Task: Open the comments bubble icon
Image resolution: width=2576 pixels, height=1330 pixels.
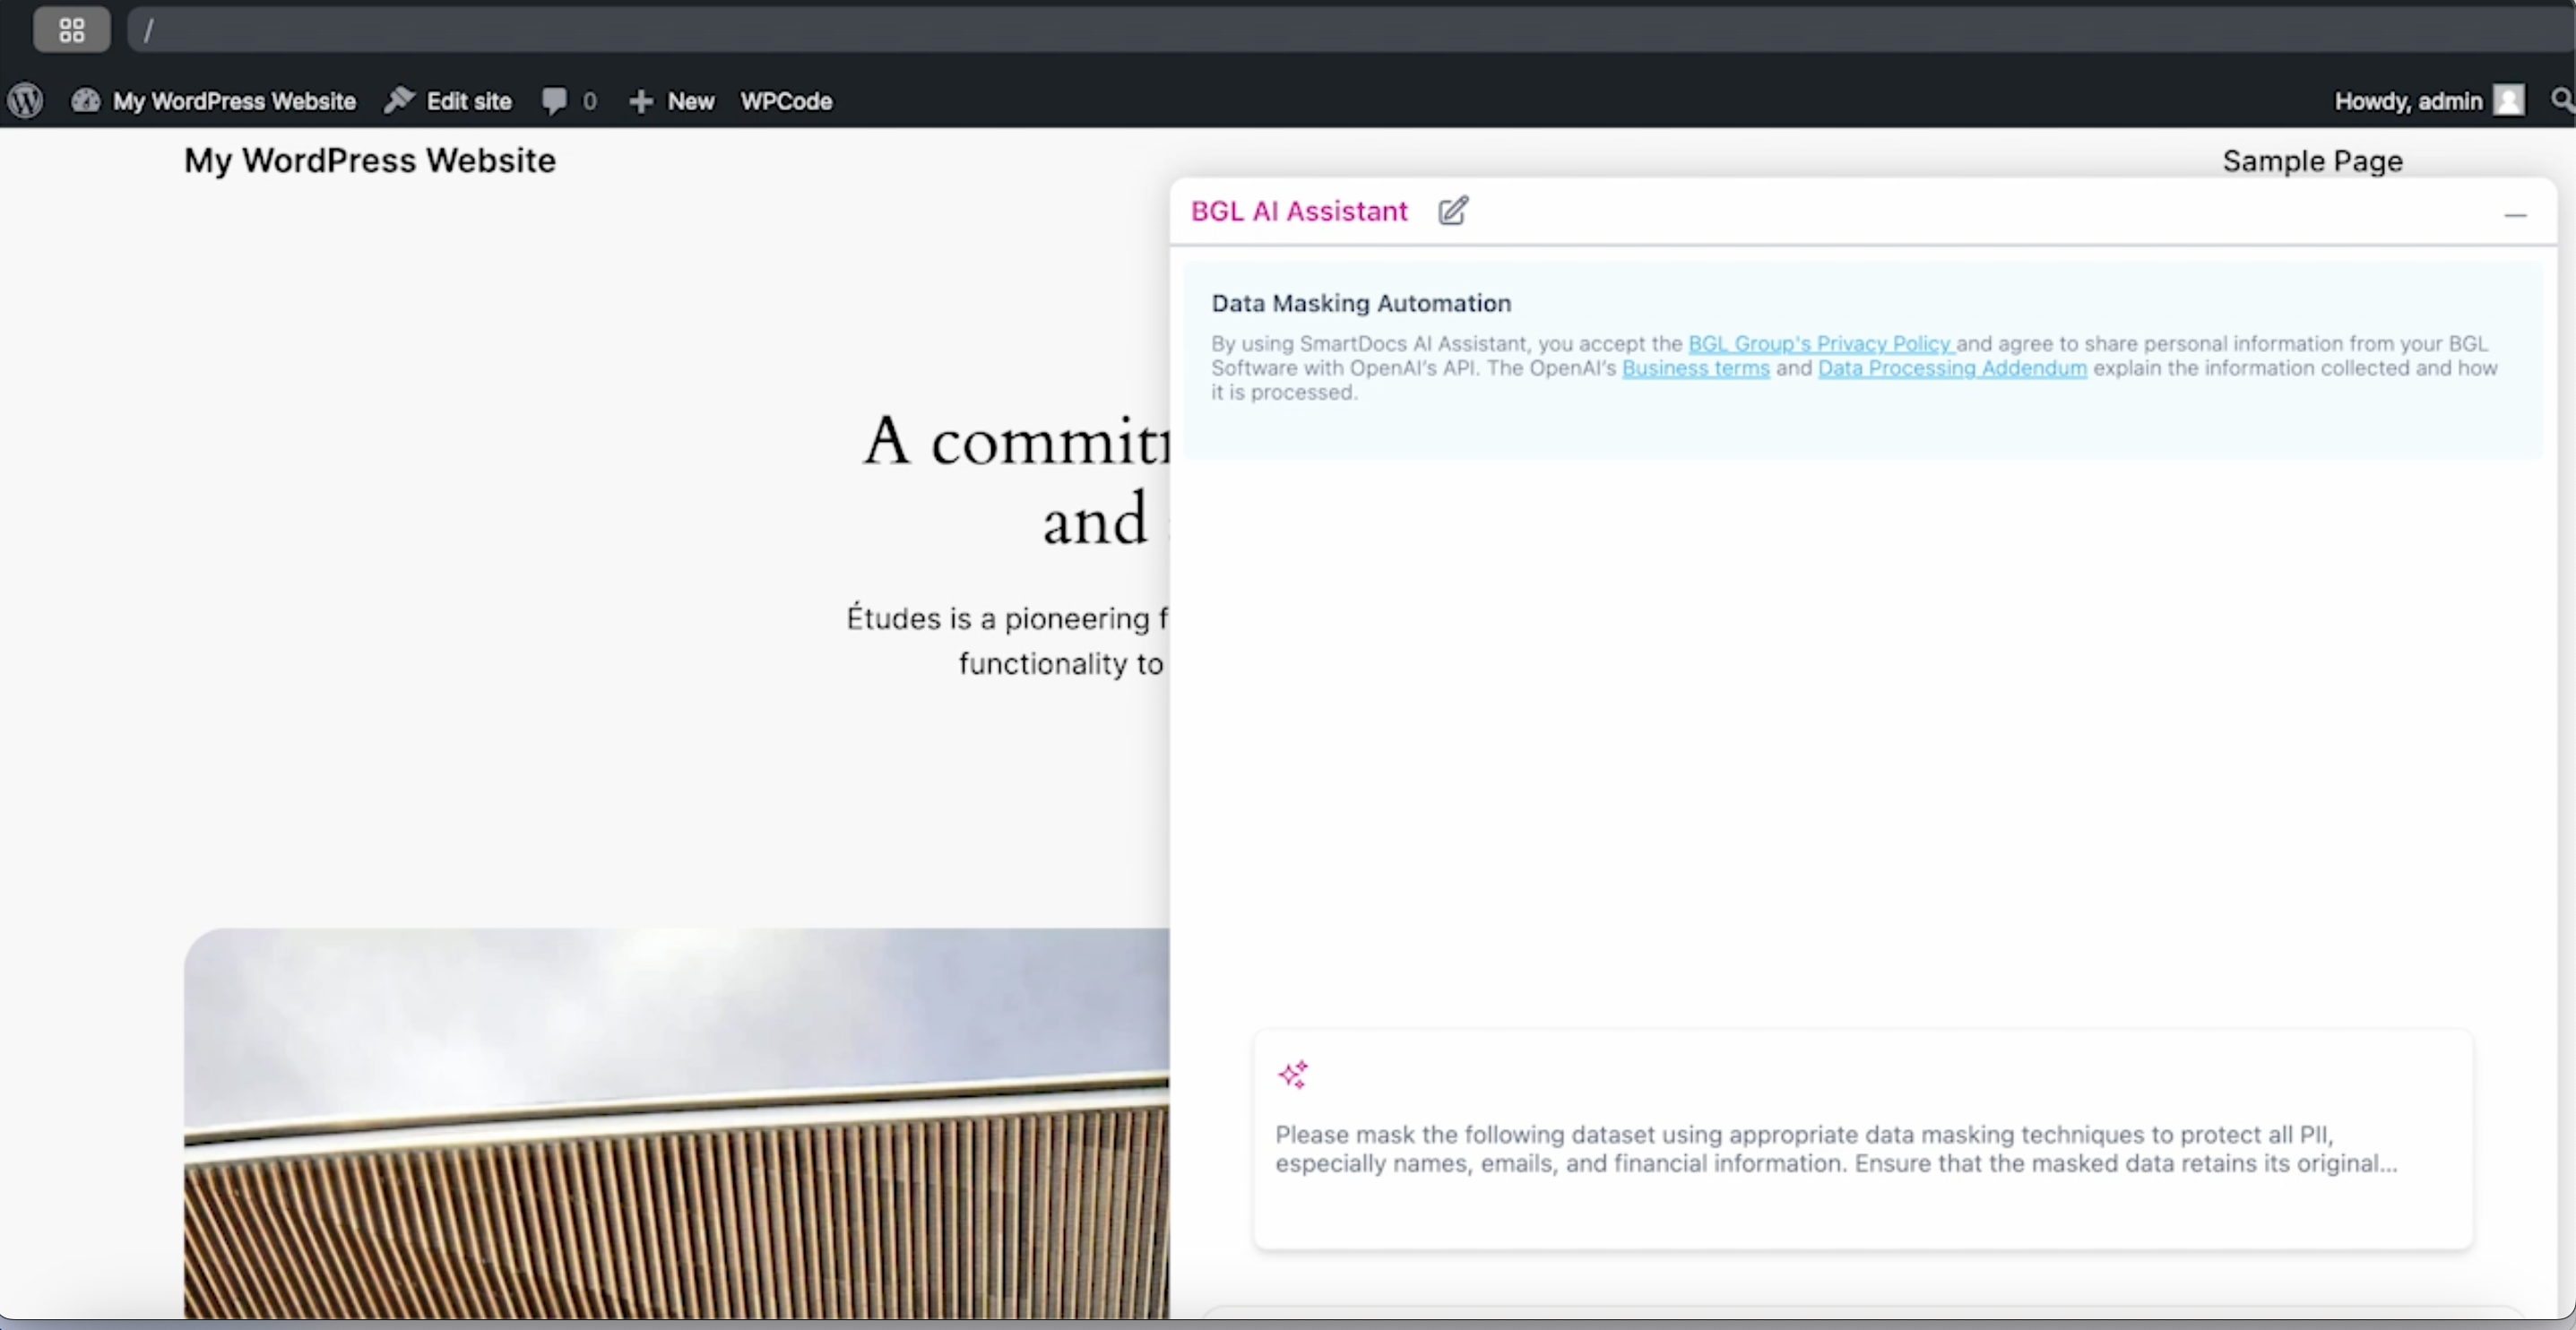Action: [x=553, y=101]
